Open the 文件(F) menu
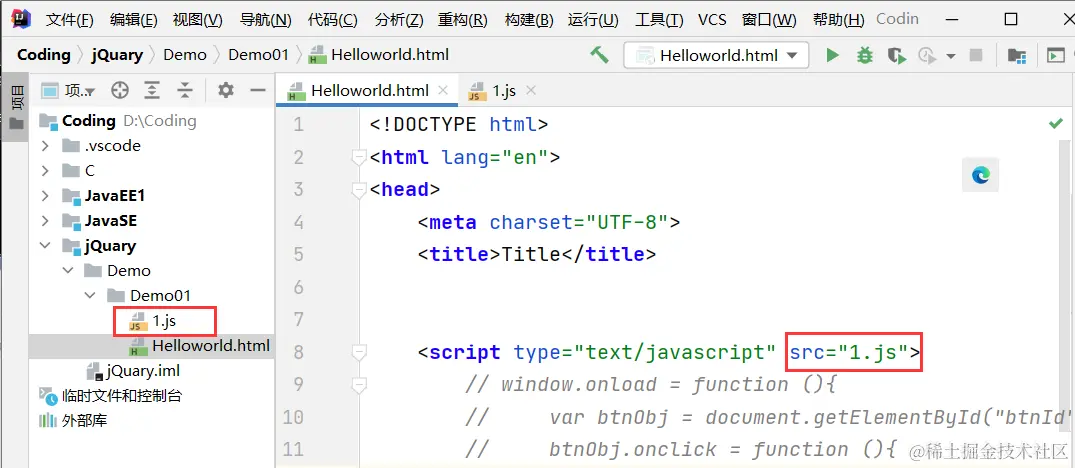The height and width of the screenshot is (468, 1075). click(69, 20)
